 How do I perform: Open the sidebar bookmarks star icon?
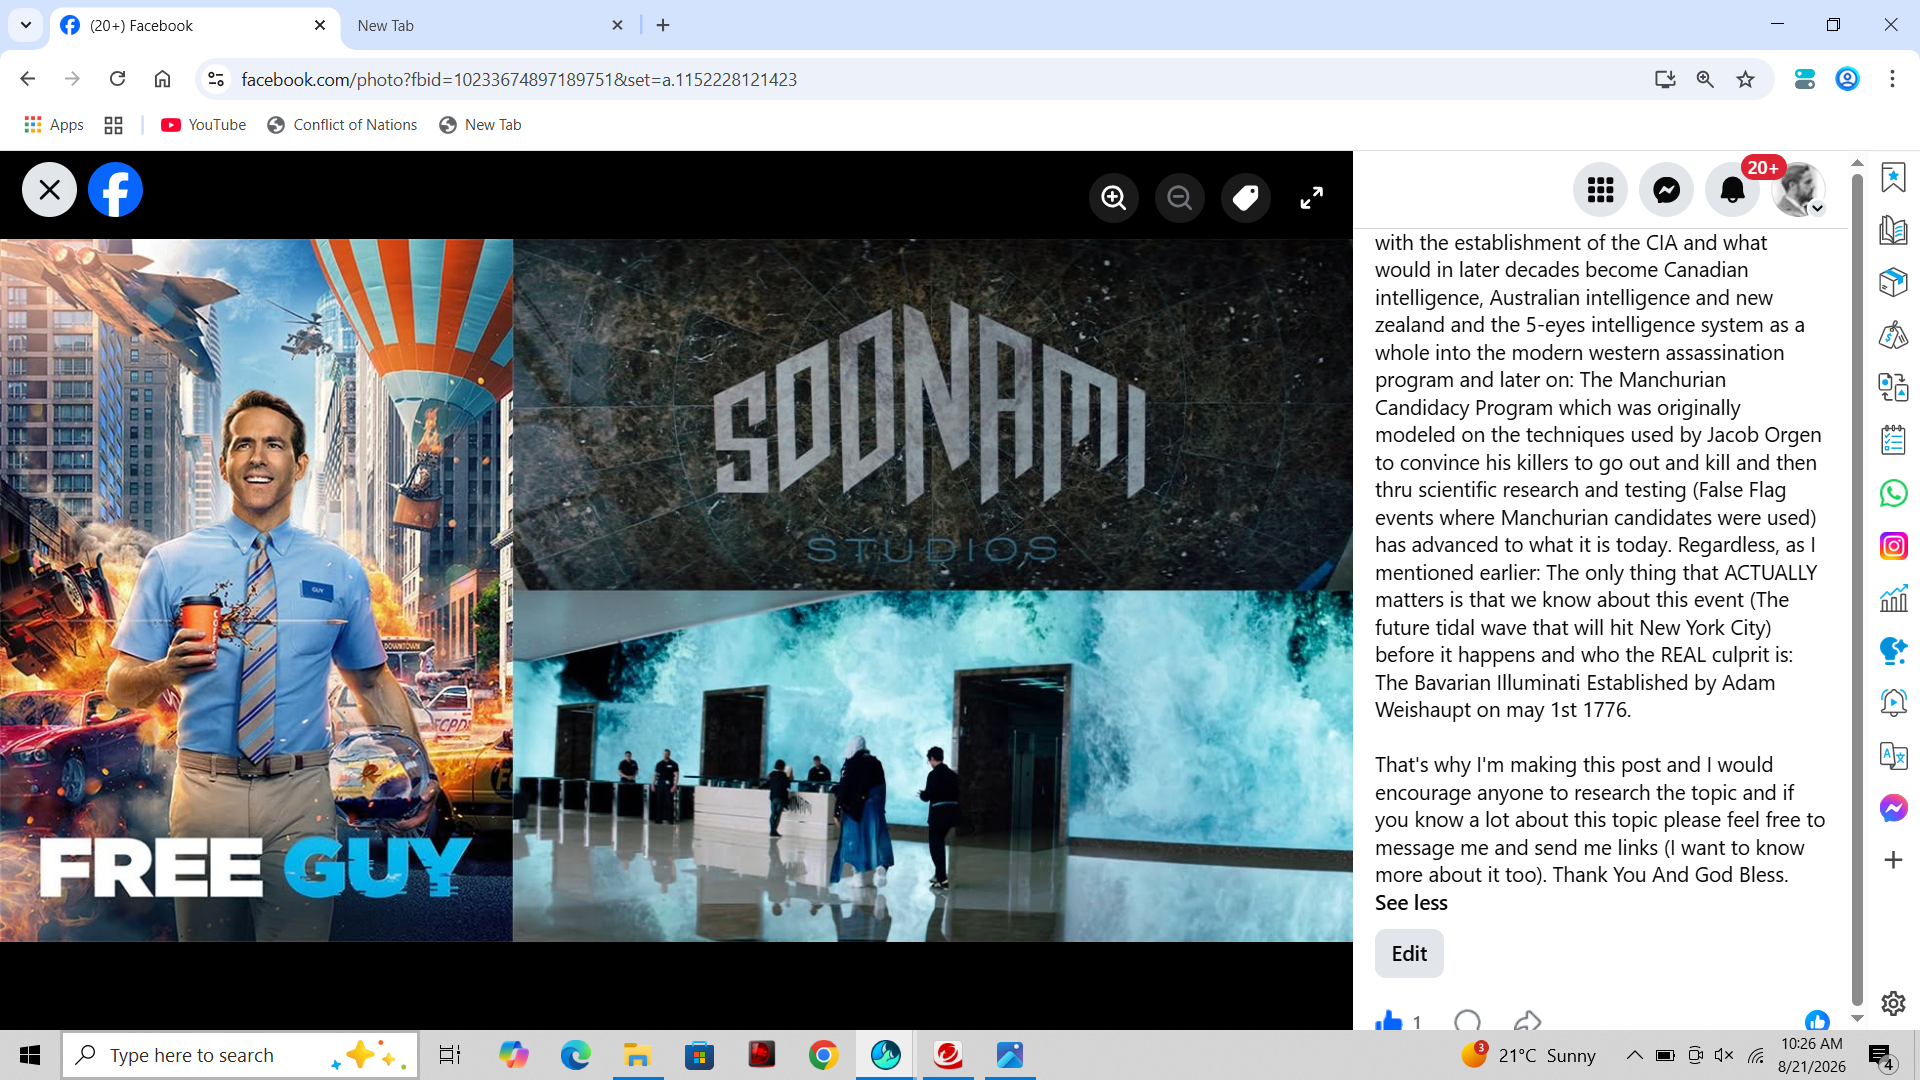pos(1893,178)
